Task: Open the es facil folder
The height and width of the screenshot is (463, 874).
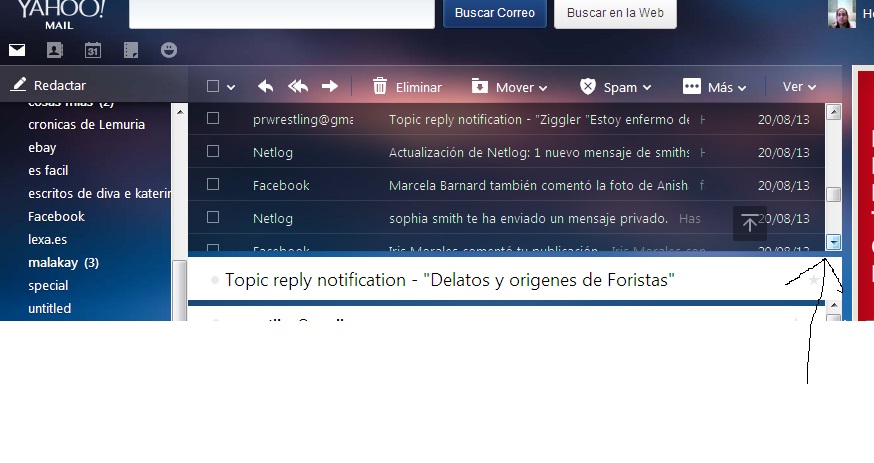Action: pyautogui.click(x=48, y=170)
